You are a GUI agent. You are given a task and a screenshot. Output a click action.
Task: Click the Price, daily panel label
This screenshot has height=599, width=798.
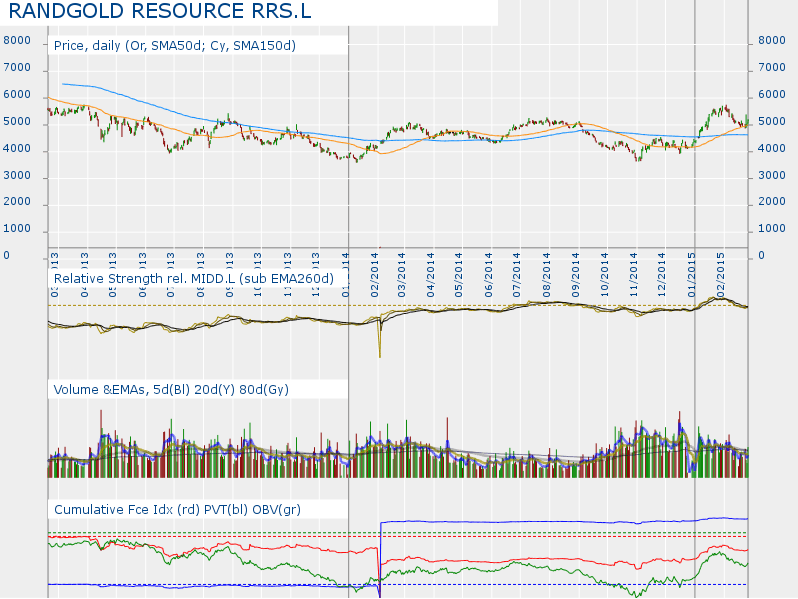[x=175, y=46]
